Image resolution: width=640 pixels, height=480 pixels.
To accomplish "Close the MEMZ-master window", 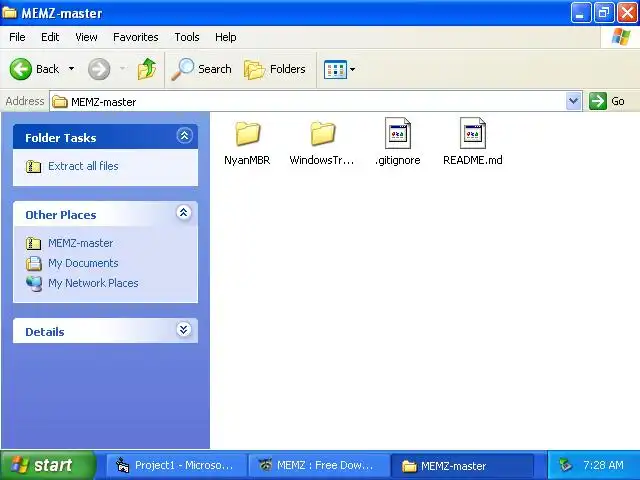I will pos(627,13).
